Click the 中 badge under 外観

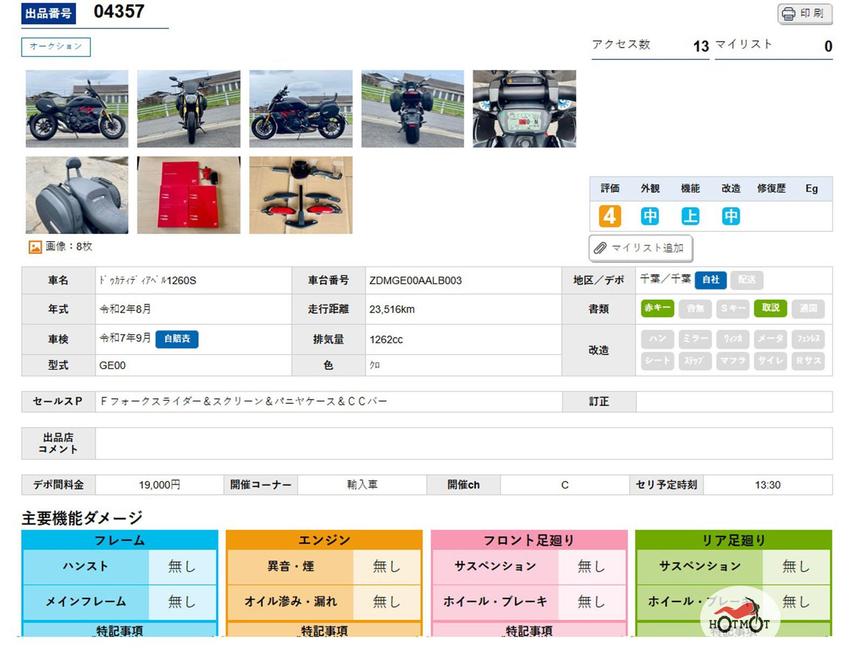(650, 216)
